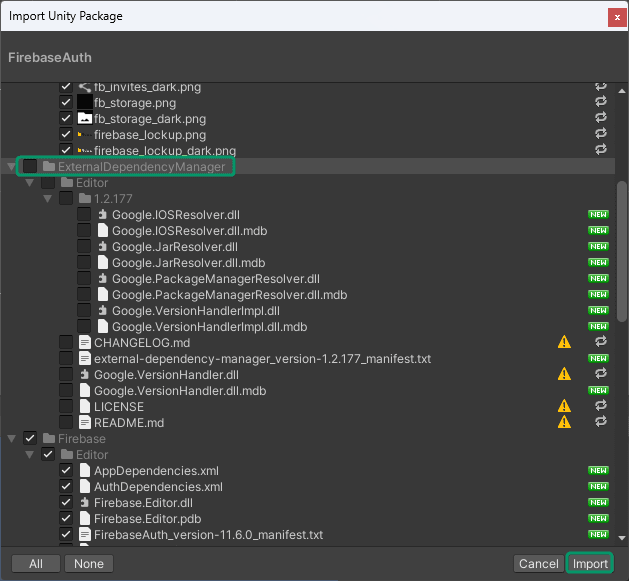Deselect everything with None button

point(89,563)
